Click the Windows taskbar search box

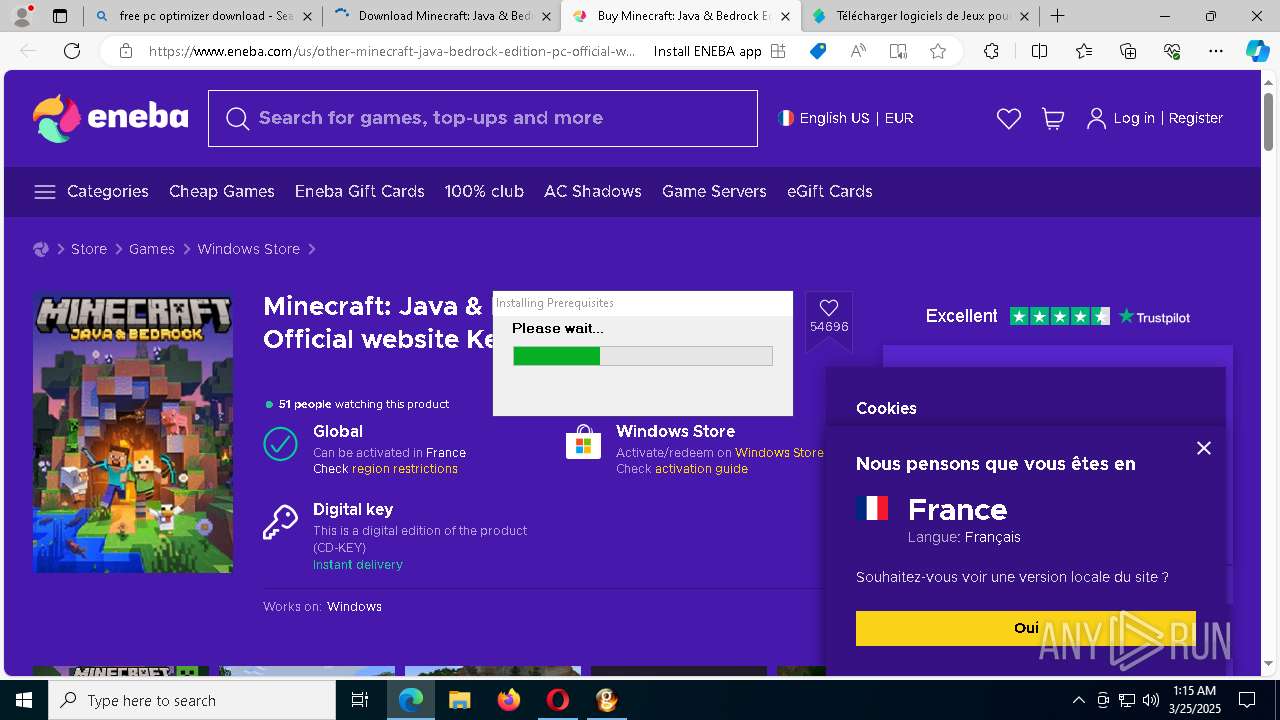(x=192, y=700)
